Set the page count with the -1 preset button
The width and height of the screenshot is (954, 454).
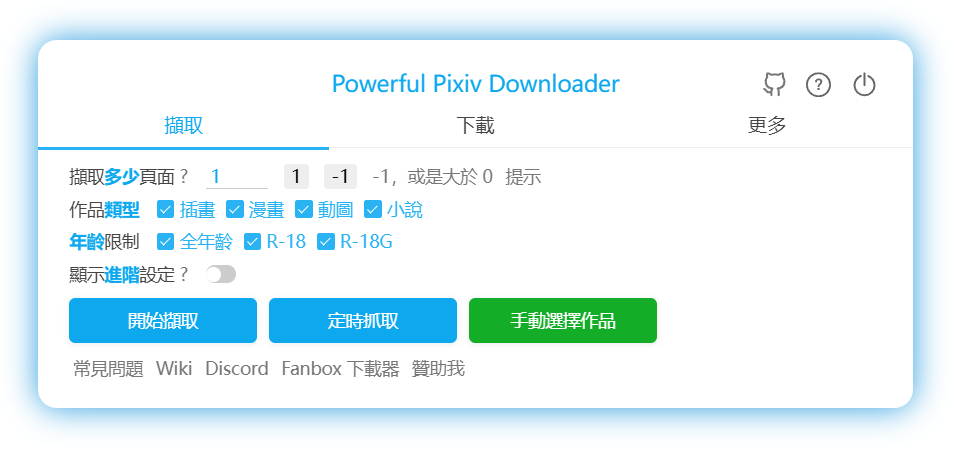[340, 177]
